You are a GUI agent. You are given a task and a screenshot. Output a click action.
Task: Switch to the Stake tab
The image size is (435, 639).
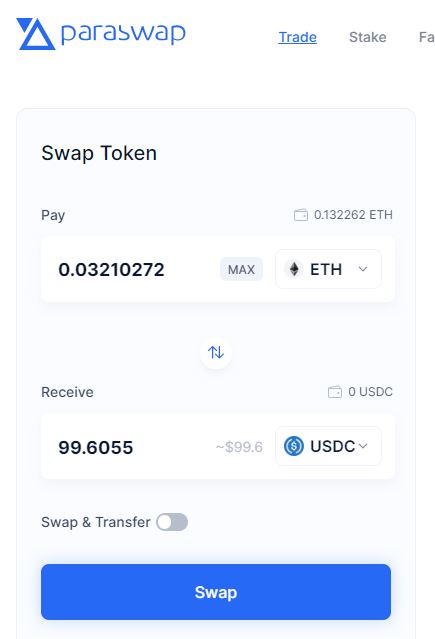pyautogui.click(x=368, y=37)
